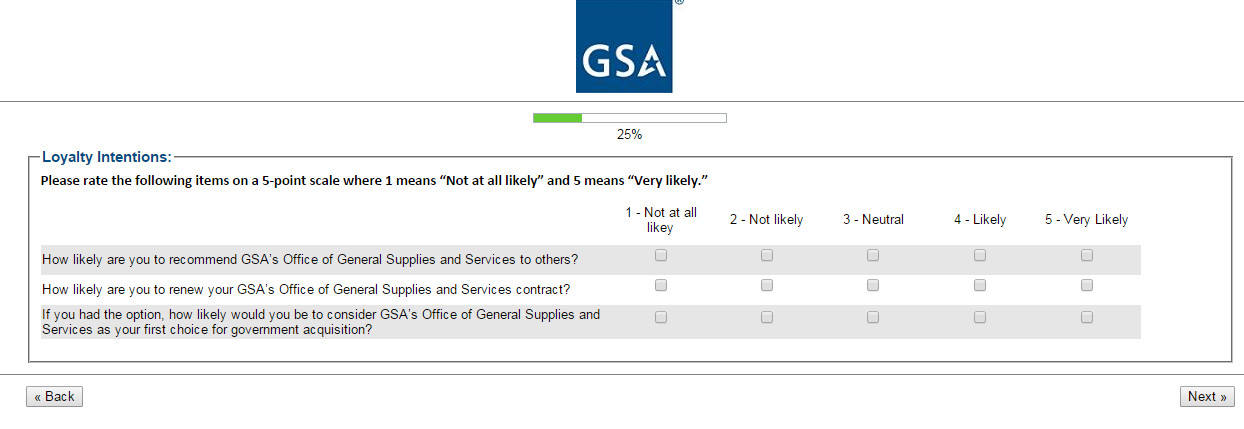The height and width of the screenshot is (429, 1244).
Task: Rate recommending GSA as 4 - Likely
Action: [x=980, y=255]
